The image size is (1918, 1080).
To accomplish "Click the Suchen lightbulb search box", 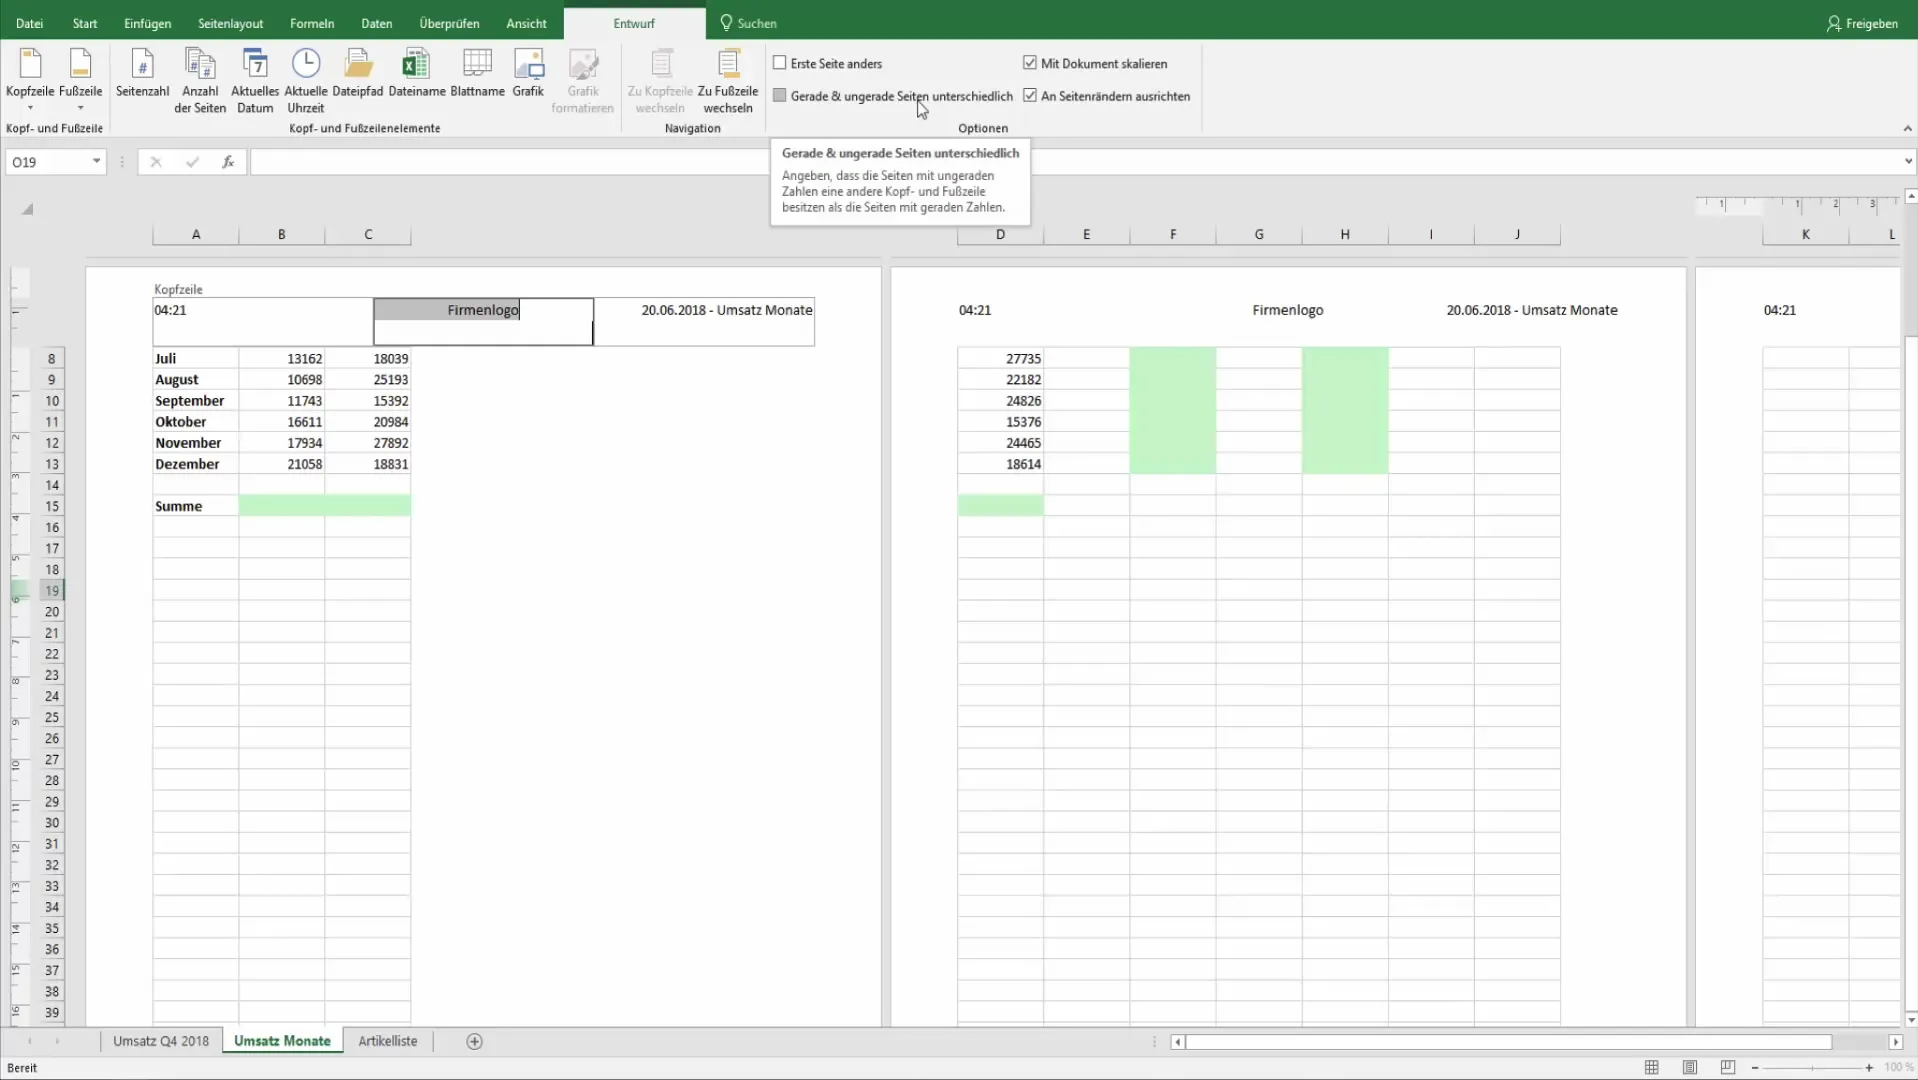I will (x=748, y=23).
